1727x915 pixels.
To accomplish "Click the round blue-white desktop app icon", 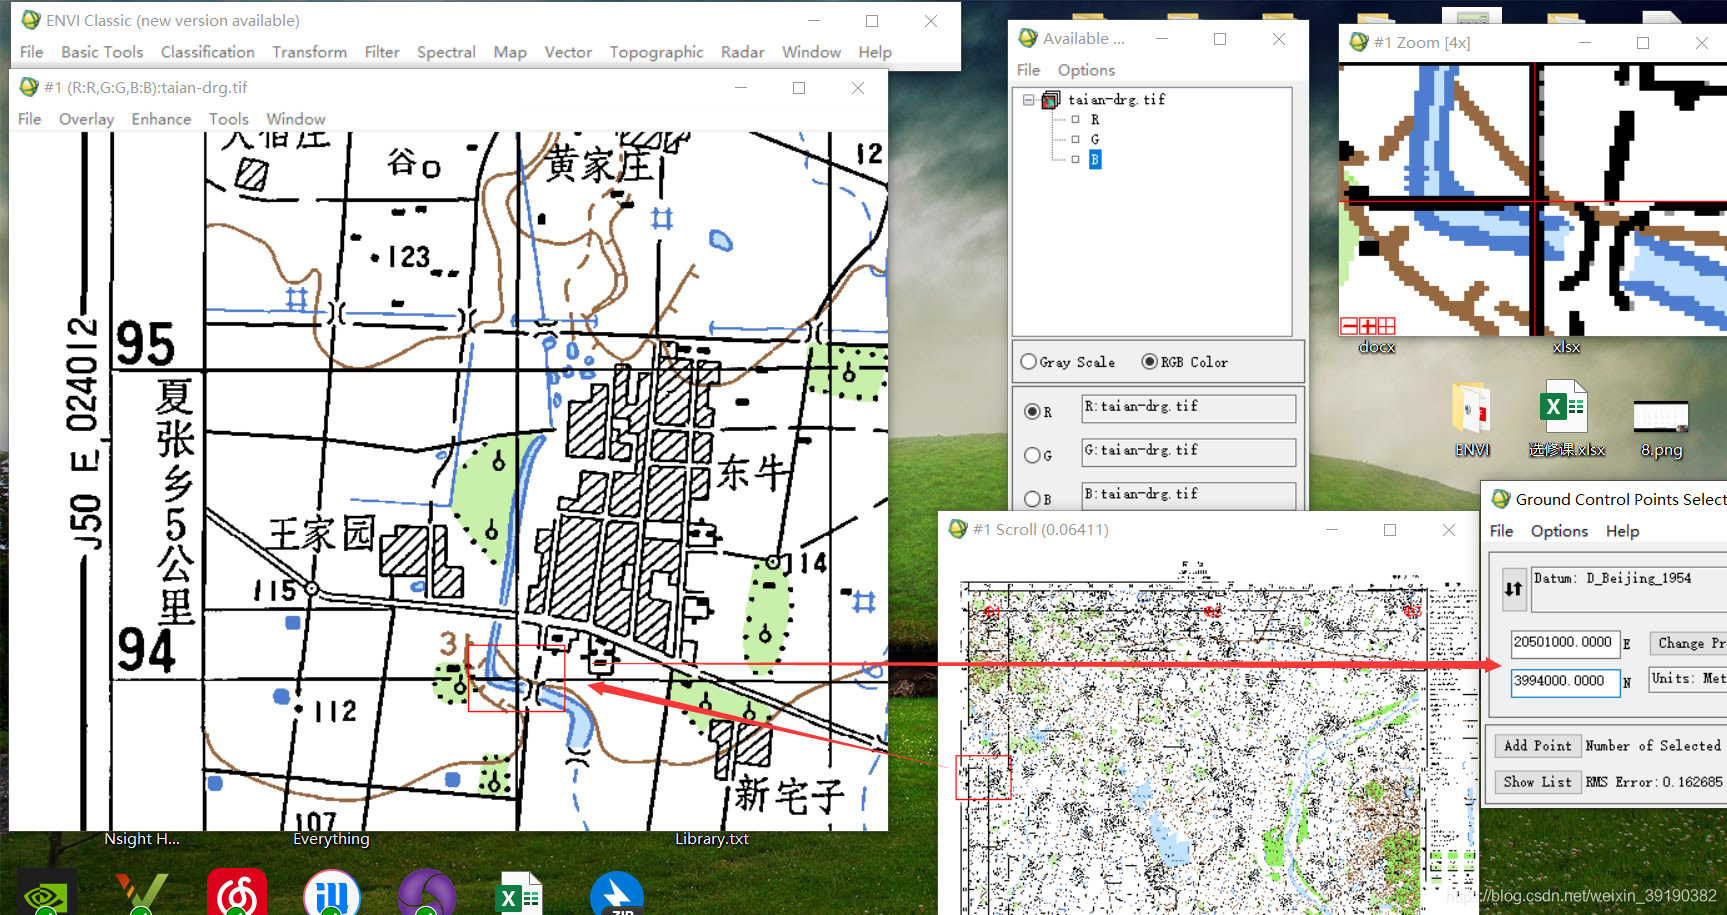I will pos(332,892).
